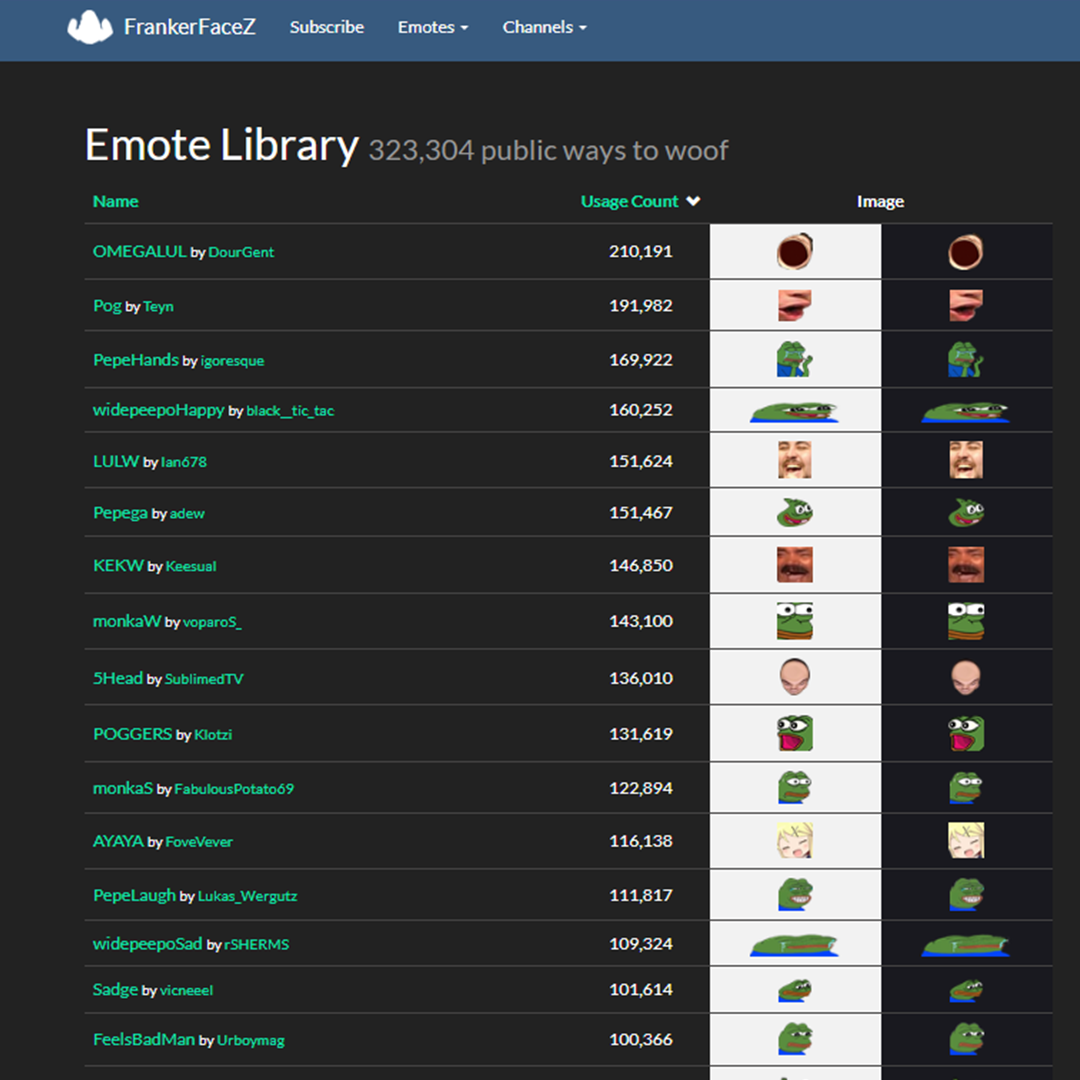
Task: Expand the Channels dropdown menu
Action: click(544, 27)
